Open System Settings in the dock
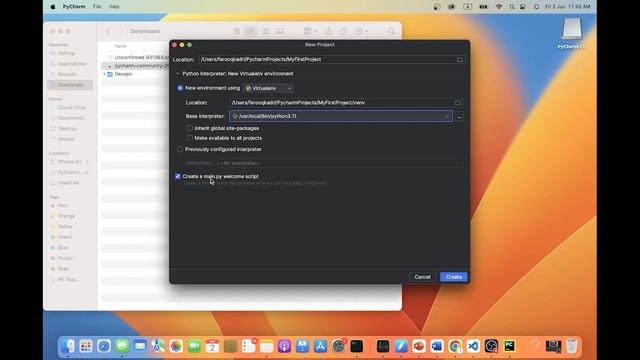This screenshot has height=360, width=640. click(338, 346)
